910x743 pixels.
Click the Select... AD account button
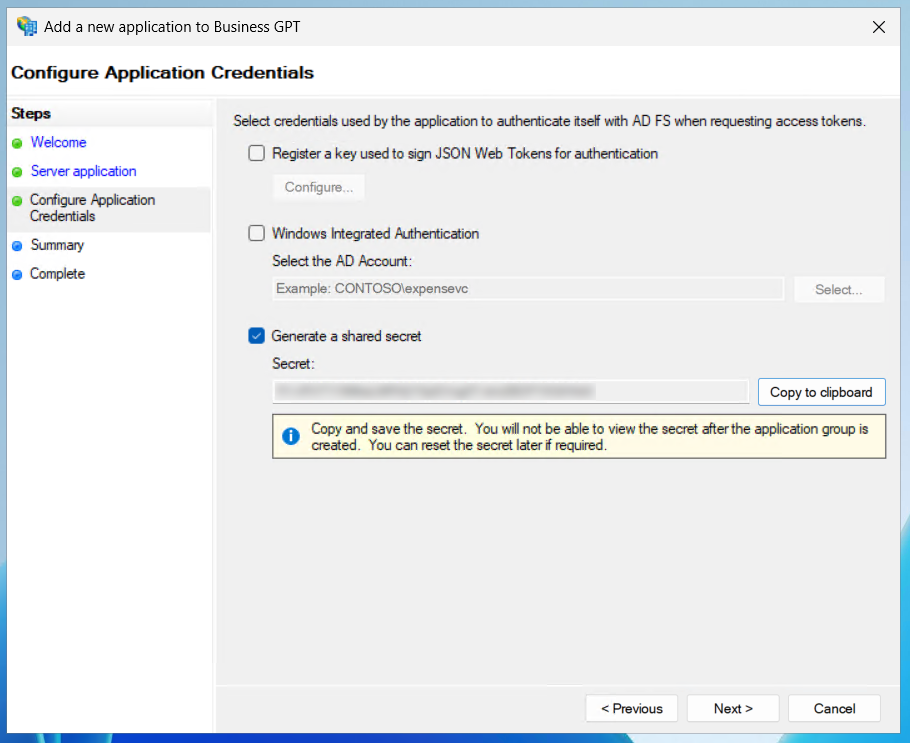(x=839, y=290)
